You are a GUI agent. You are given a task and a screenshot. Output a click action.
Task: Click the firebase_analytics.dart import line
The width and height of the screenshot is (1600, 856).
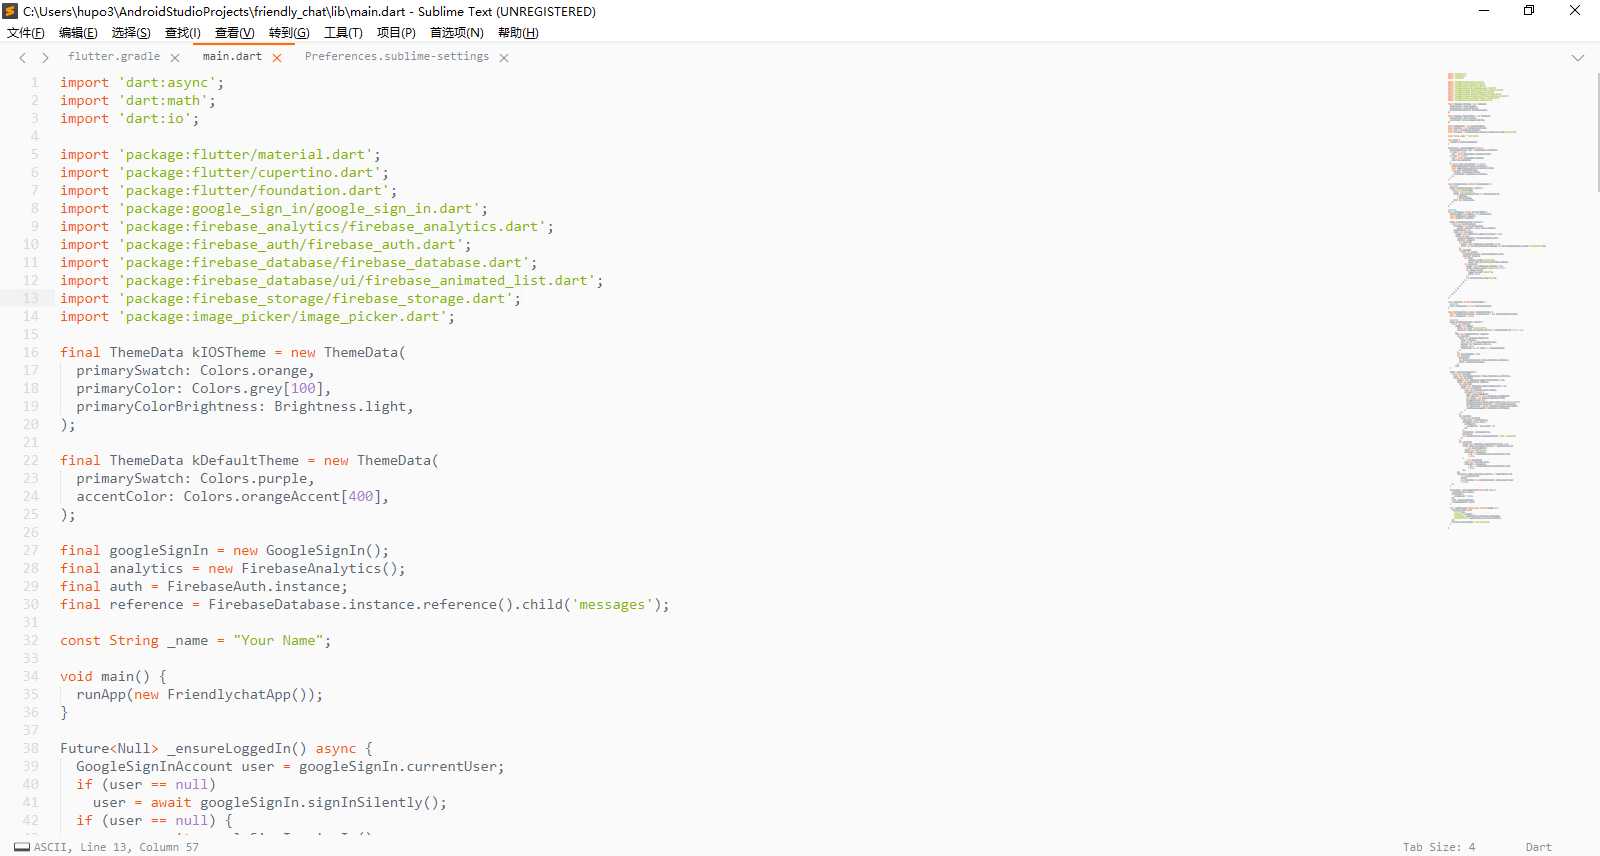307,227
